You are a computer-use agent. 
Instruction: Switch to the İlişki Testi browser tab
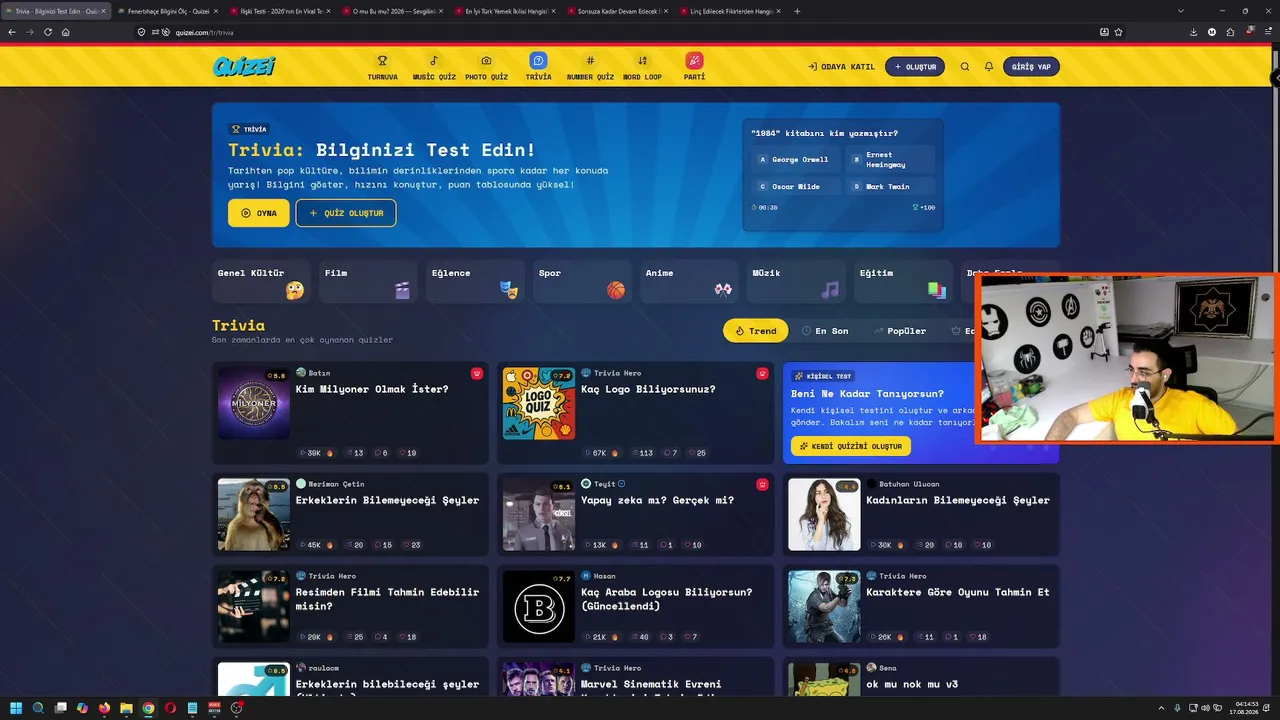(x=280, y=11)
